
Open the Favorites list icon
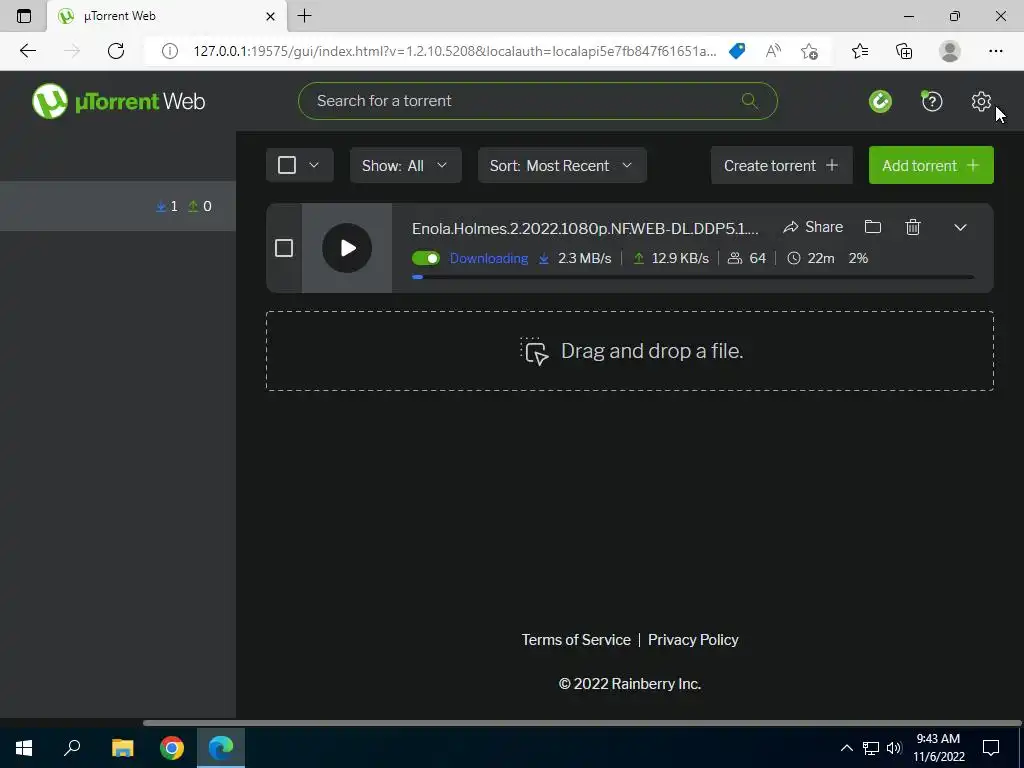pos(860,51)
